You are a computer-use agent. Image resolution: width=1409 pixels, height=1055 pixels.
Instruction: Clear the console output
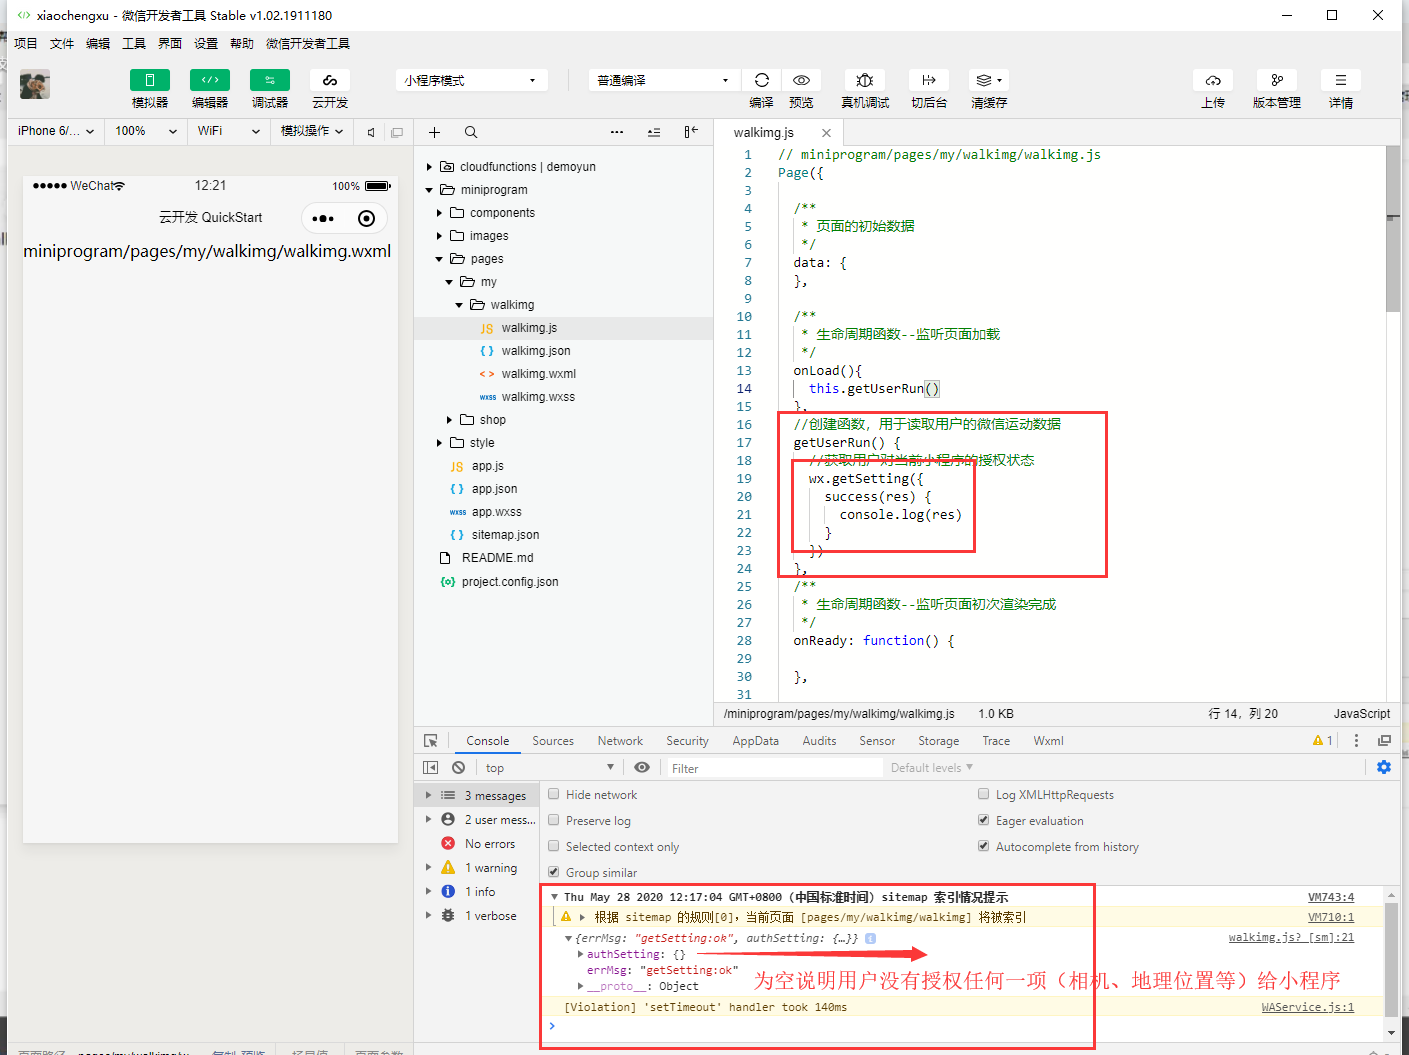pos(458,768)
